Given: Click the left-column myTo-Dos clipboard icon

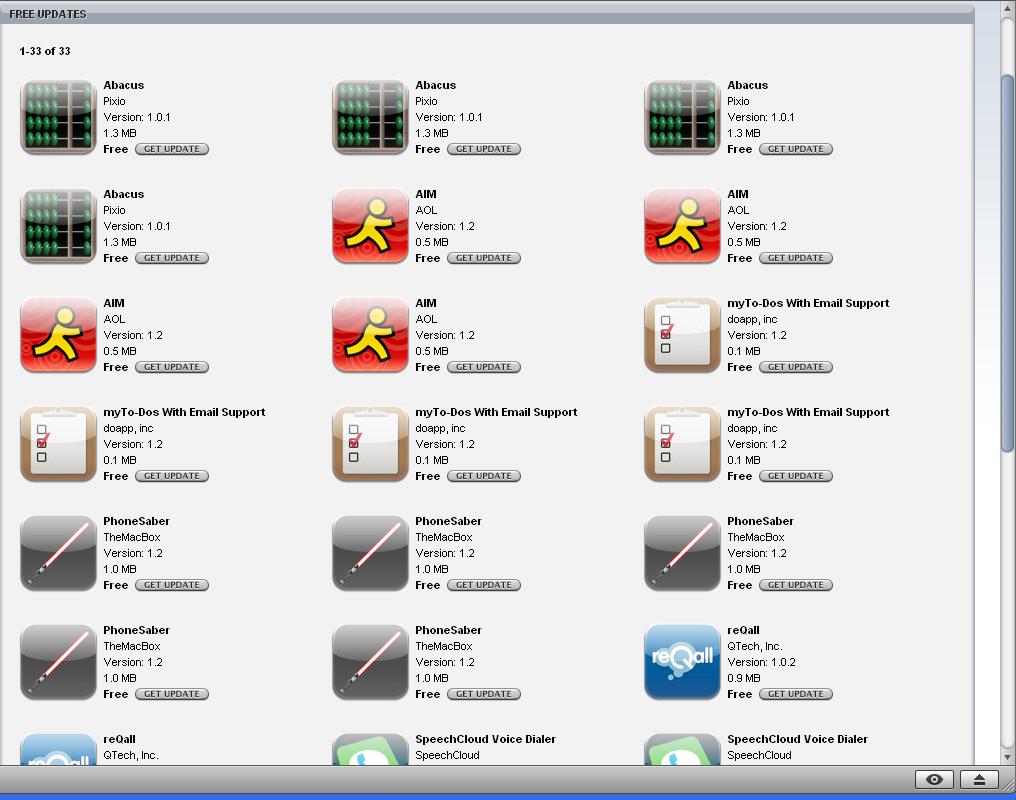Looking at the screenshot, I should [58, 444].
